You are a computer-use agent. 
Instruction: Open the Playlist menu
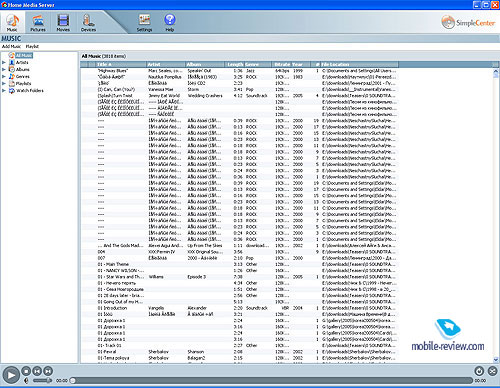(32, 46)
